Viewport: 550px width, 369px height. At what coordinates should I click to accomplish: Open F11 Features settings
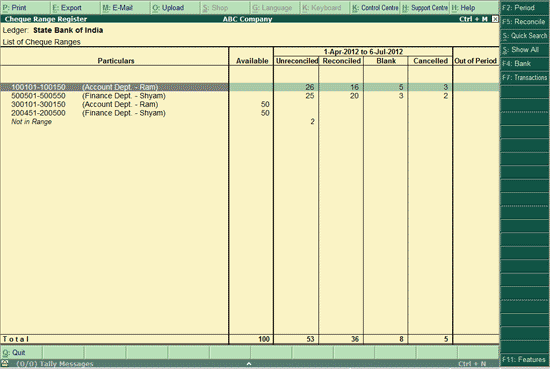pyautogui.click(x=524, y=359)
